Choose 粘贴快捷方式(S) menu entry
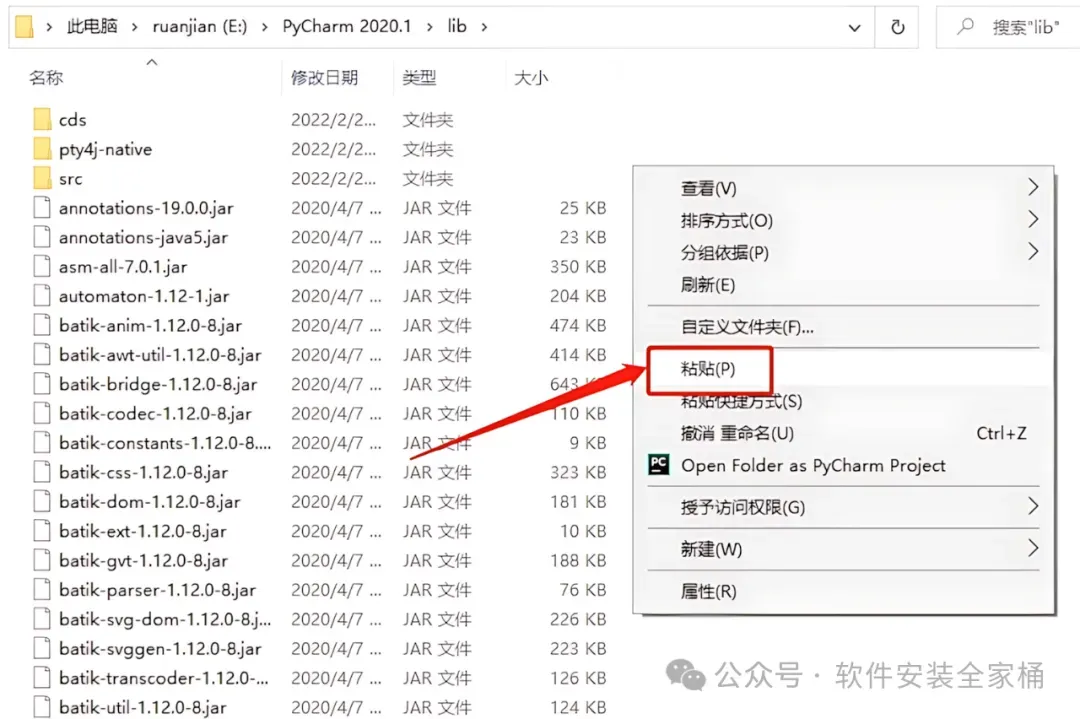 (741, 401)
